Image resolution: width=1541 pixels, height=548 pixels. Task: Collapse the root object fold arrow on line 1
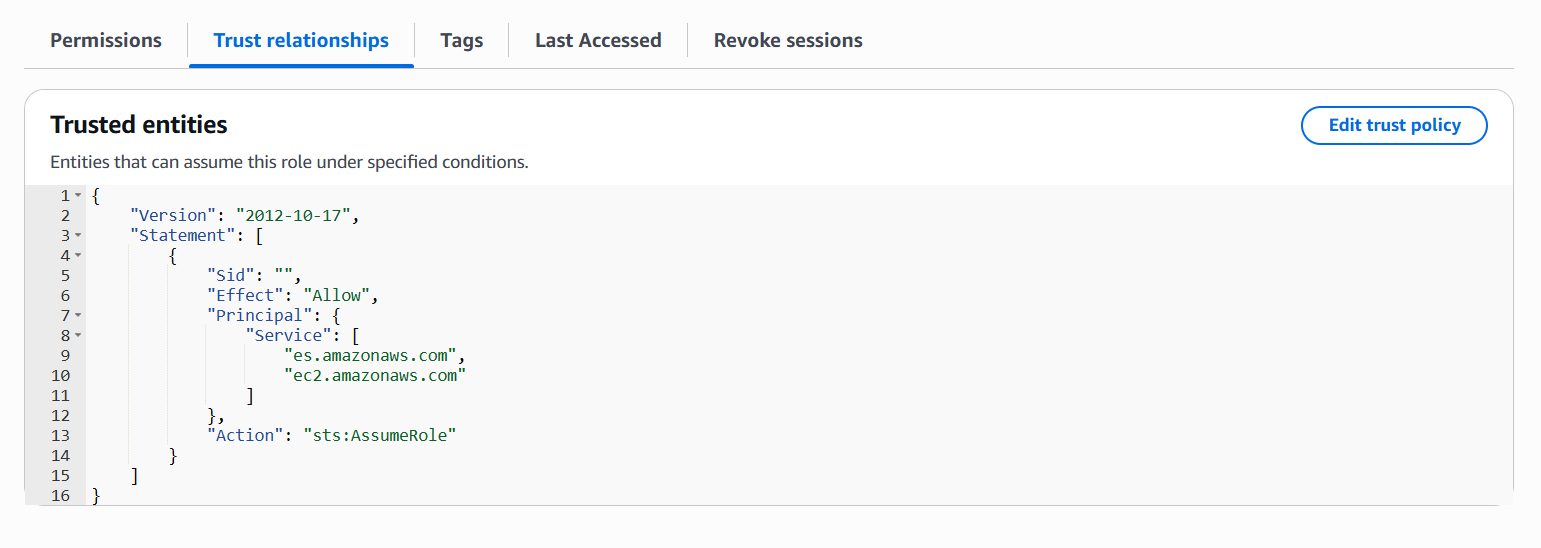pyautogui.click(x=78, y=195)
